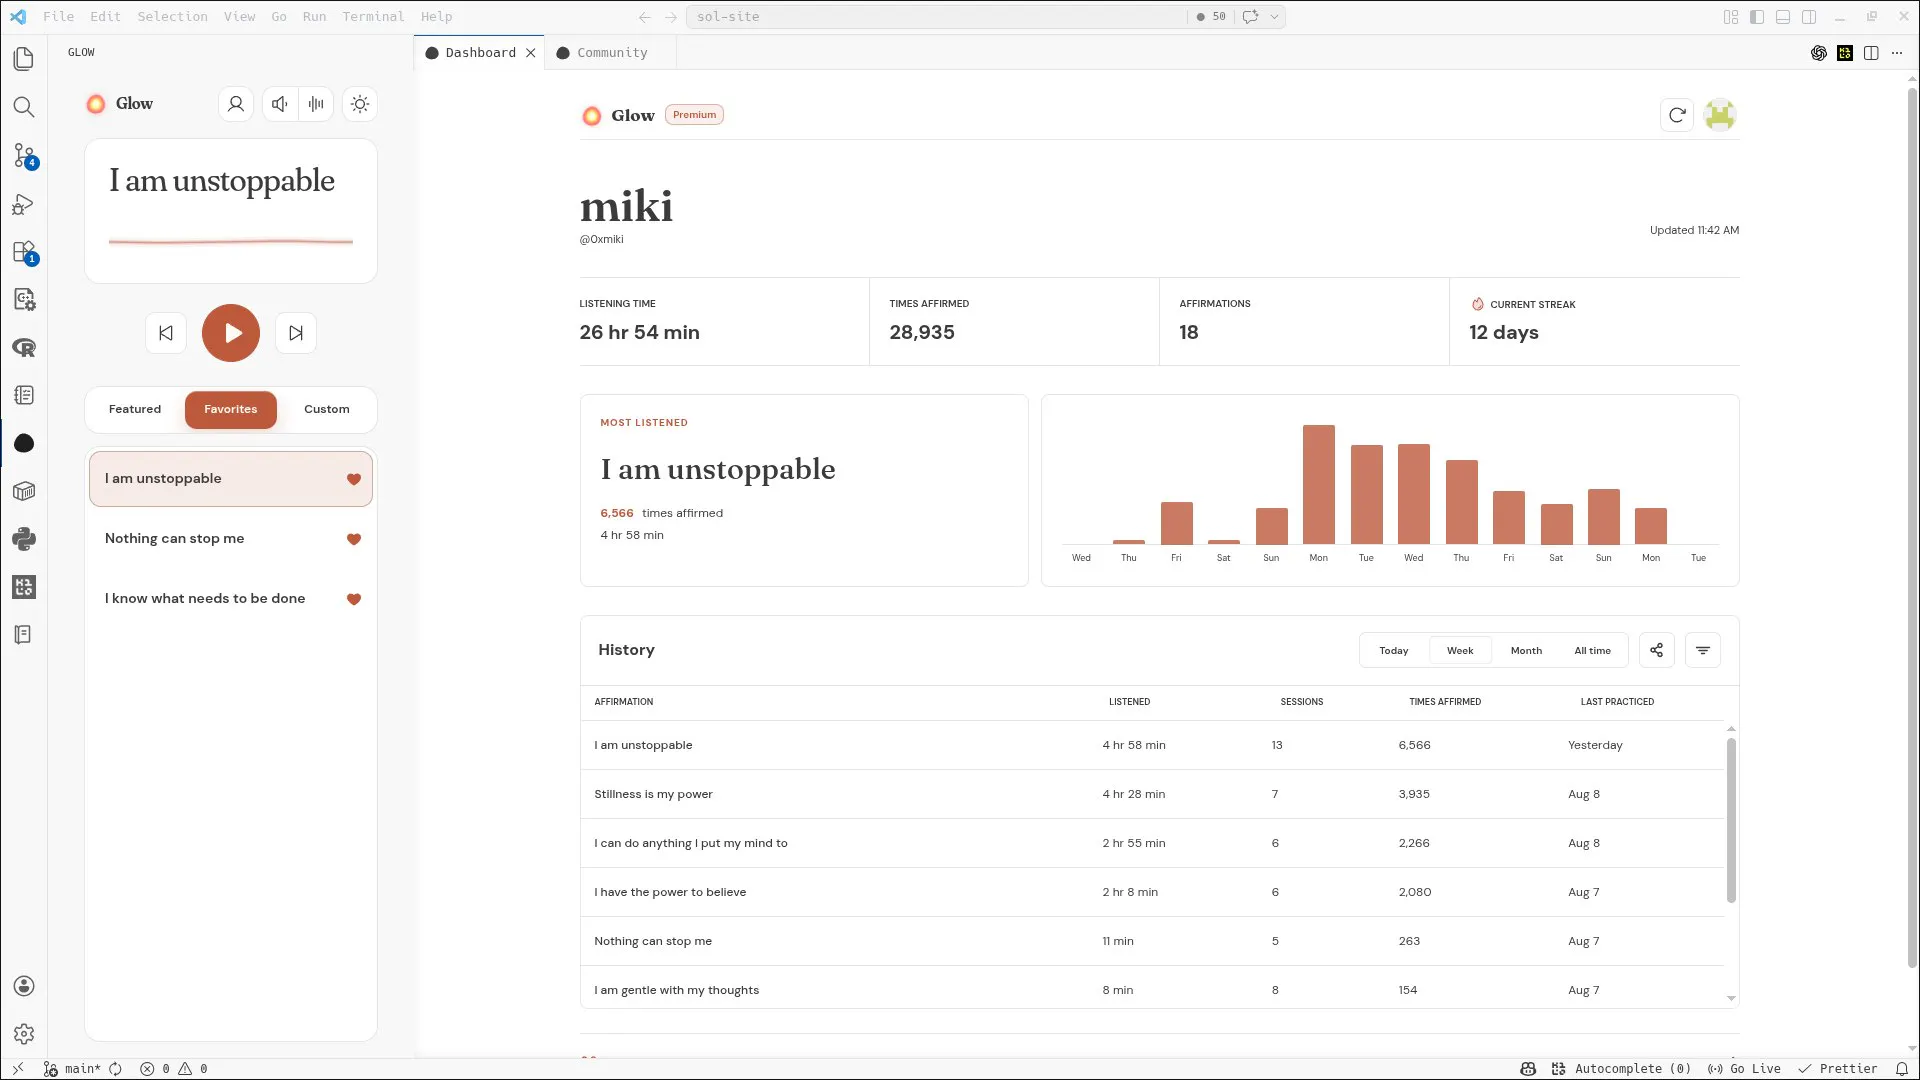1920x1080 pixels.
Task: Click the profile icon in Glow sidebar
Action: coord(236,104)
